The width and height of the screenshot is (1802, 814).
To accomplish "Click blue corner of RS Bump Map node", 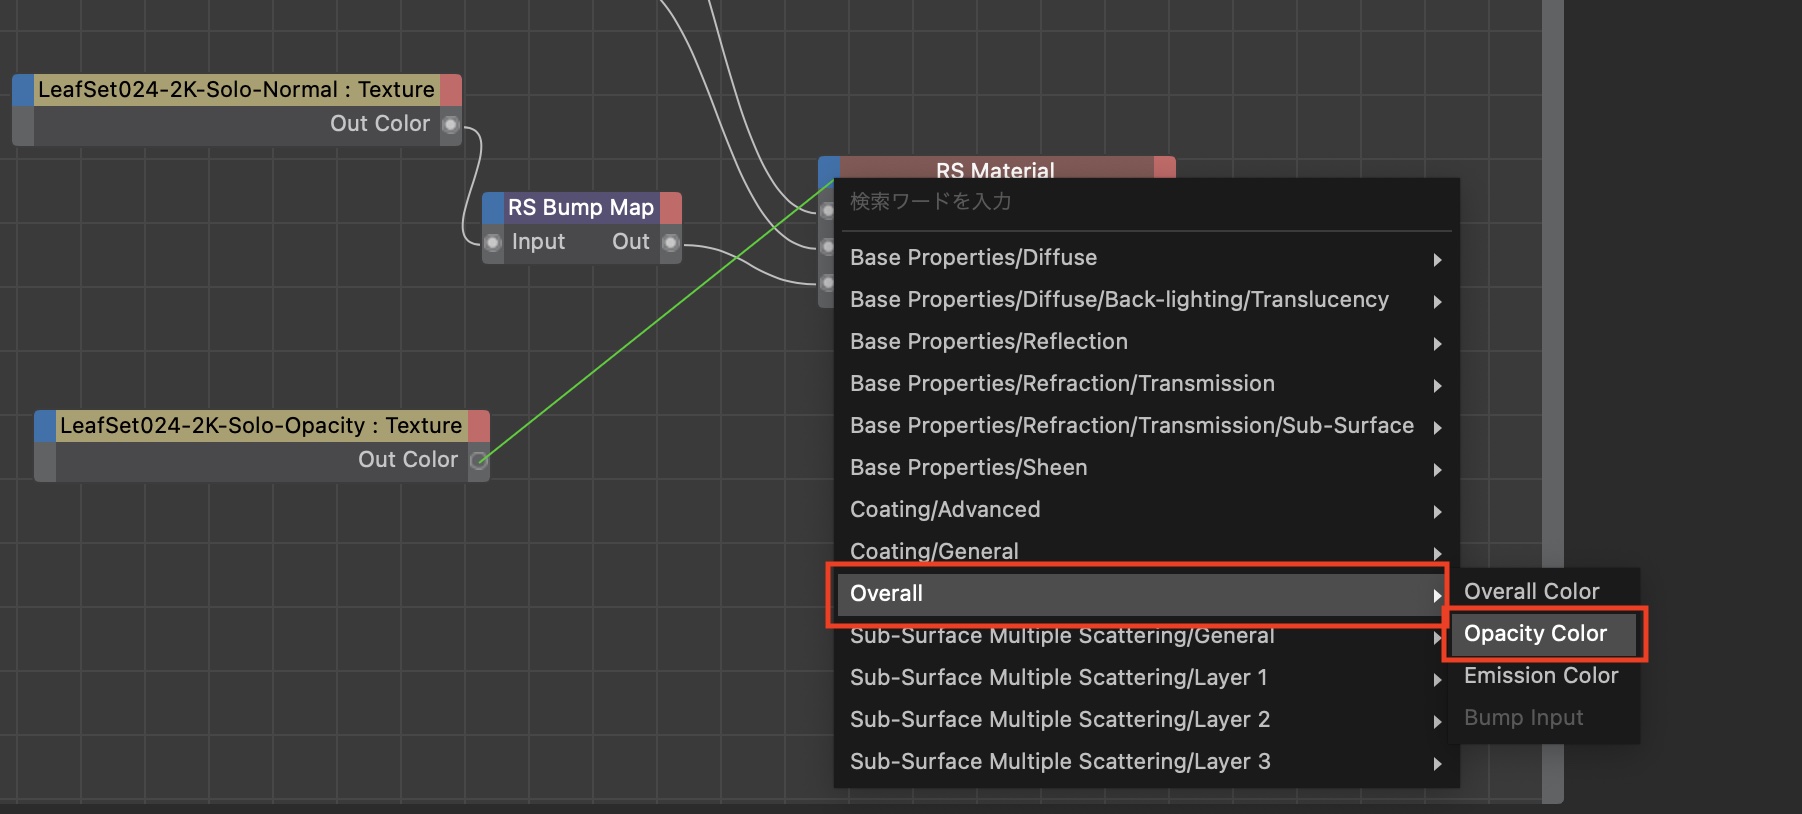I will (493, 208).
